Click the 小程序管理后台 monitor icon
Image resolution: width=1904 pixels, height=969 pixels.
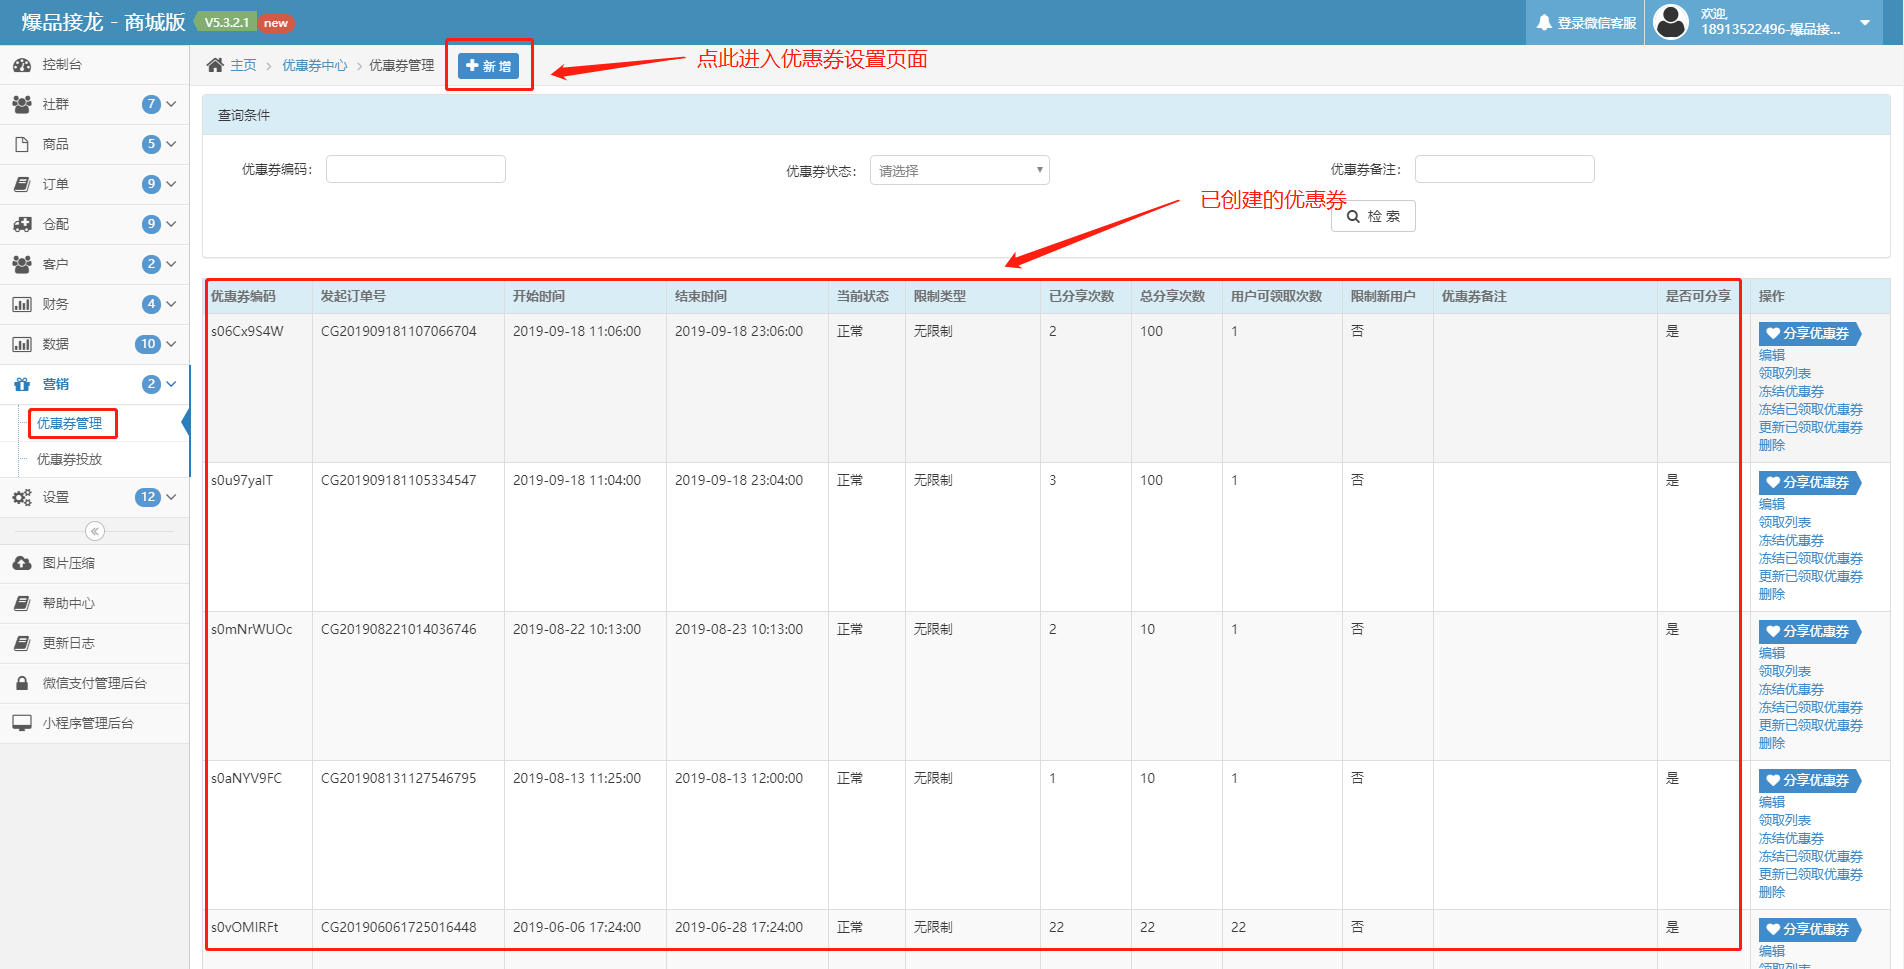(x=21, y=723)
